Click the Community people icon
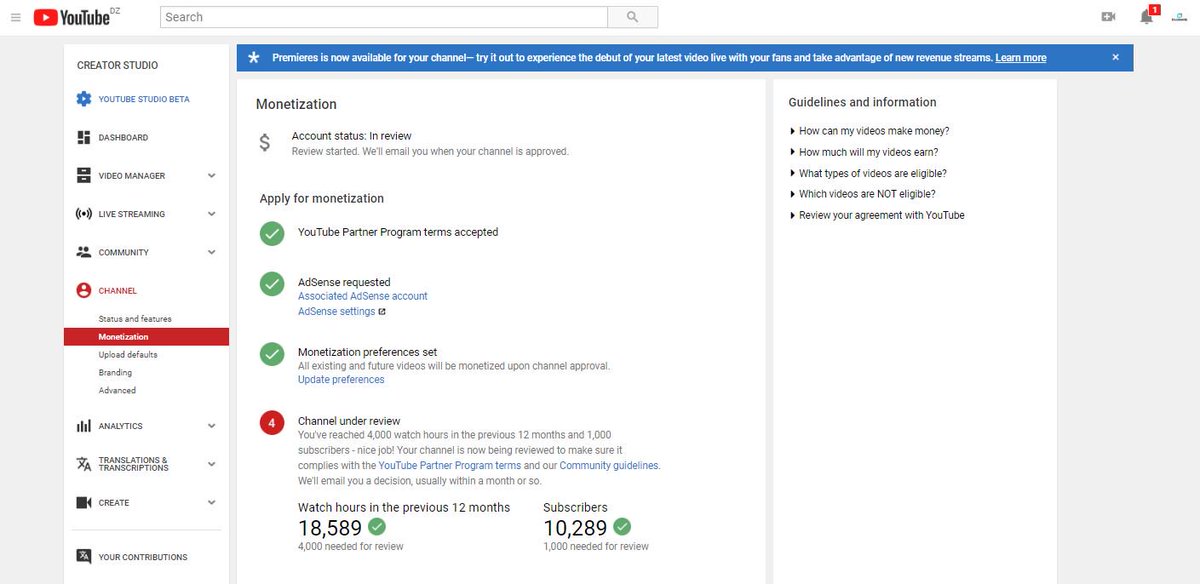Screen dimensions: 1200x584 (84, 252)
